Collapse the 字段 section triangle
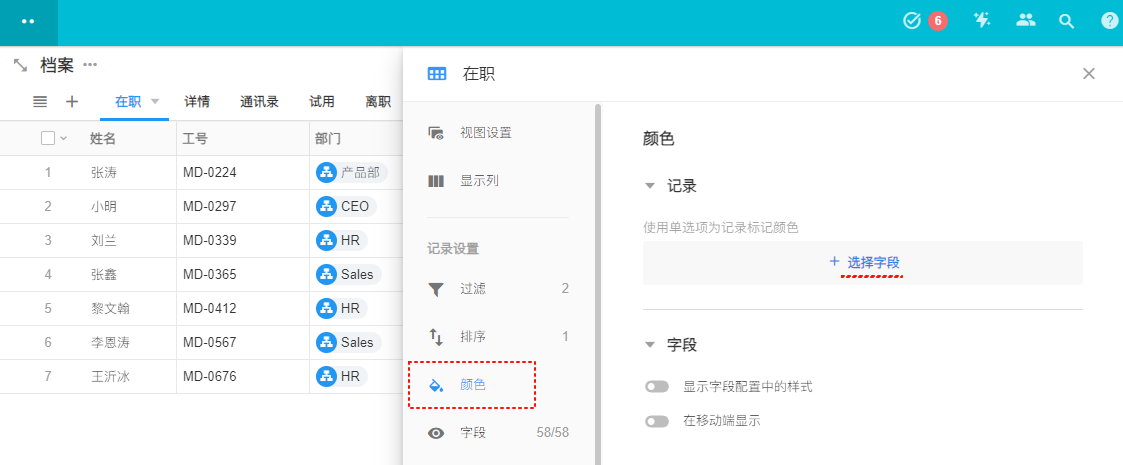Screen dimensions: 1123x465 (650, 345)
